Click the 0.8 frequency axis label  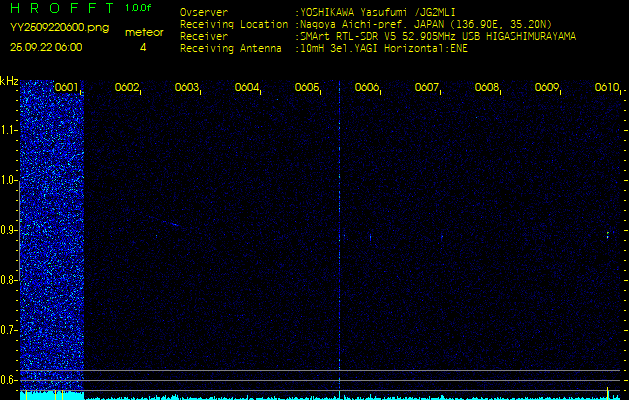tap(8, 280)
